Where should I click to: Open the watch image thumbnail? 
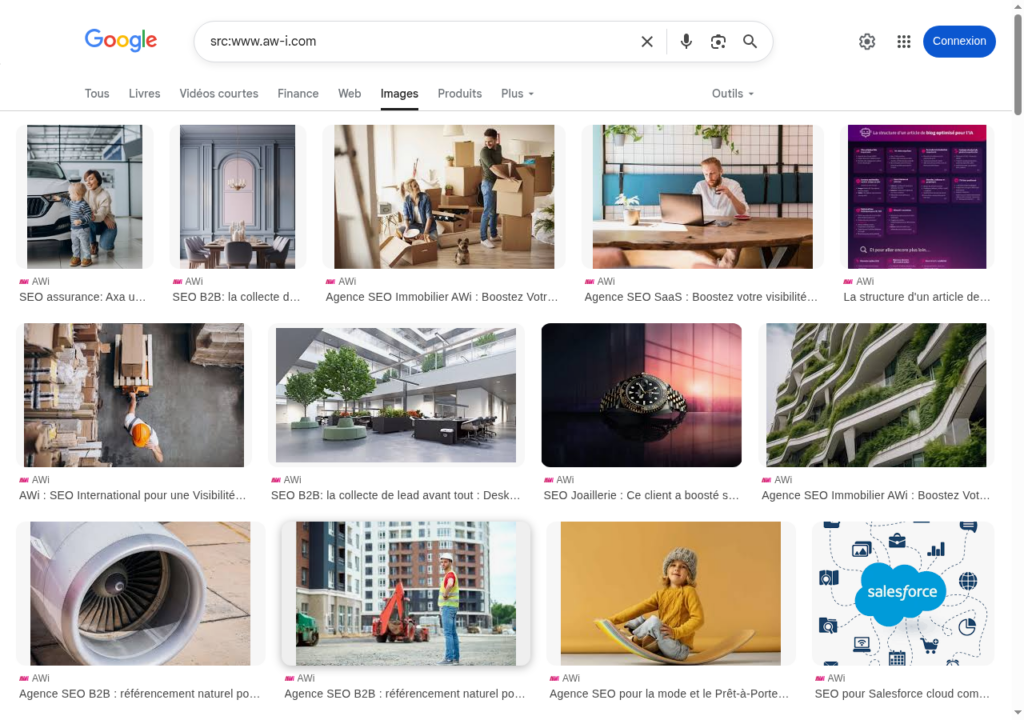coord(641,395)
